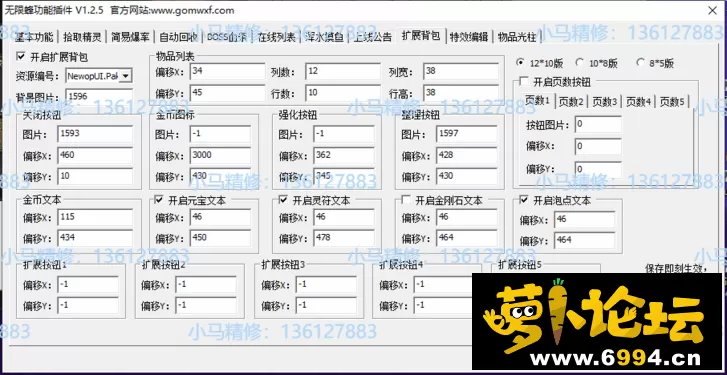Uncheck the 开启扩展背包 checkbox
Viewport: 727px width, 375px height.
[x=20, y=57]
